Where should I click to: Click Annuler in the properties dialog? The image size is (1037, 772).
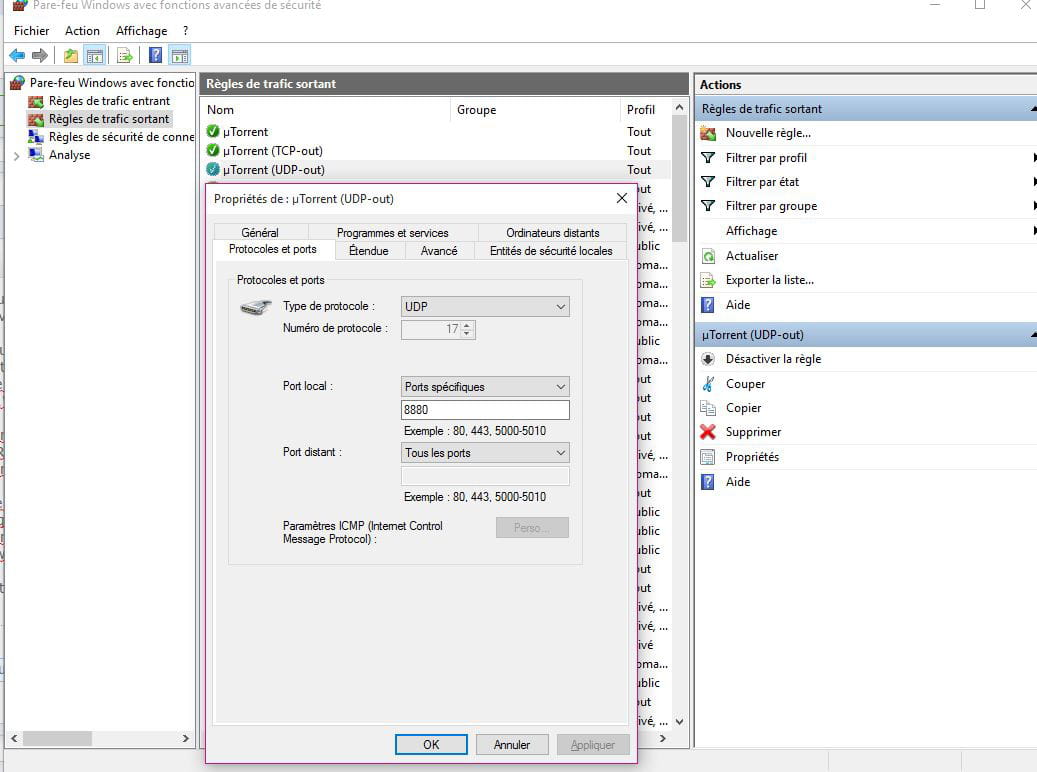click(512, 744)
